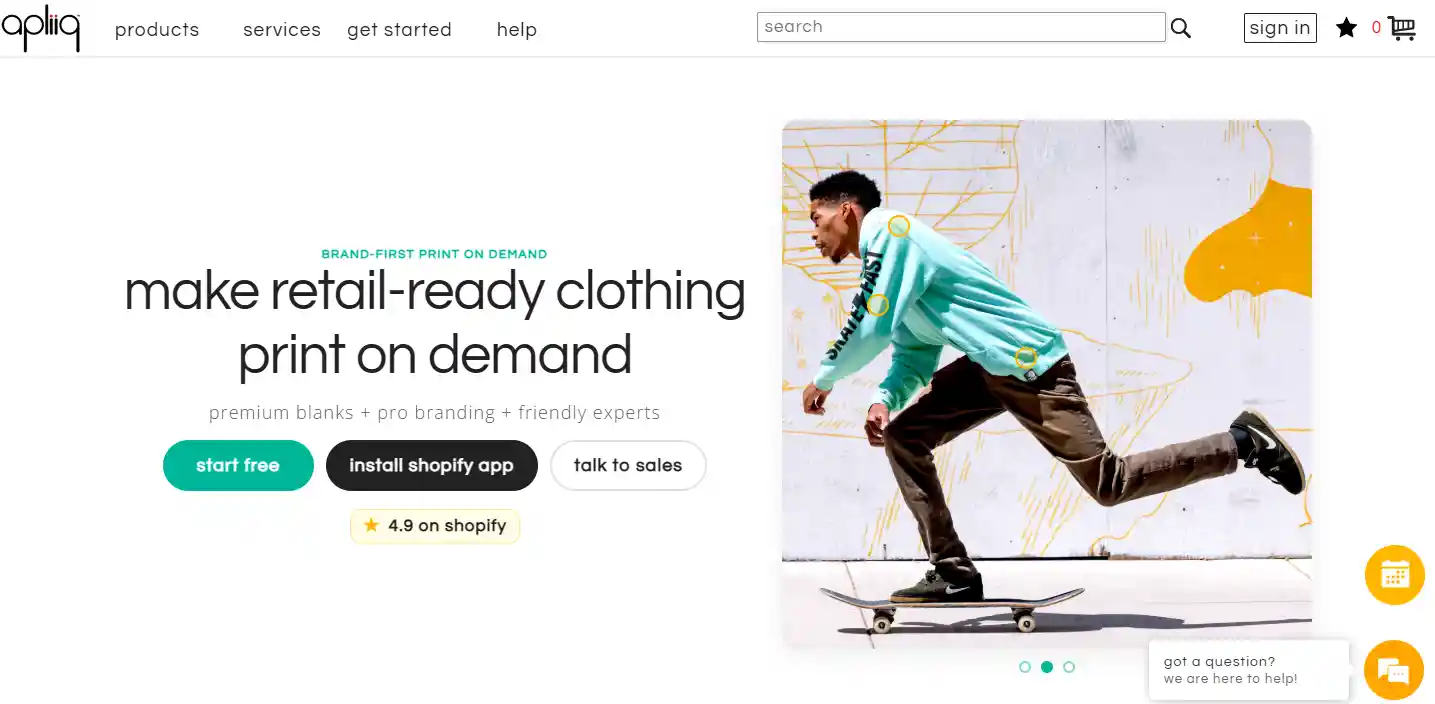Select the first carousel slide dot
The width and height of the screenshot is (1435, 704).
click(1025, 667)
